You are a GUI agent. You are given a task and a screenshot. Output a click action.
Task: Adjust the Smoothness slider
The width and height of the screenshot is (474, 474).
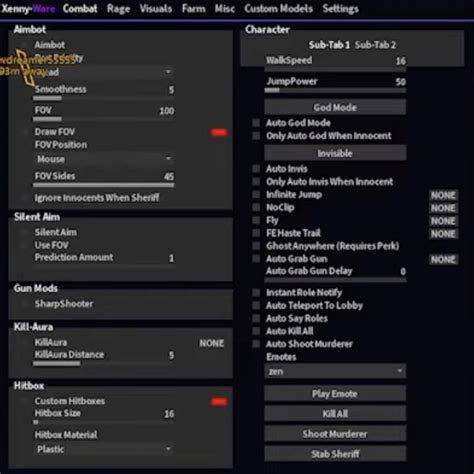coord(104,98)
